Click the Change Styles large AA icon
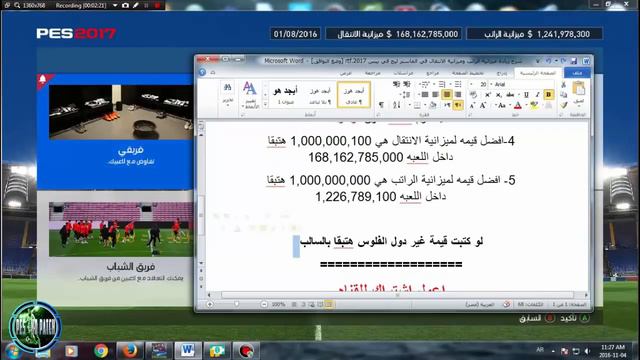The height and width of the screenshot is (360, 640). (249, 89)
